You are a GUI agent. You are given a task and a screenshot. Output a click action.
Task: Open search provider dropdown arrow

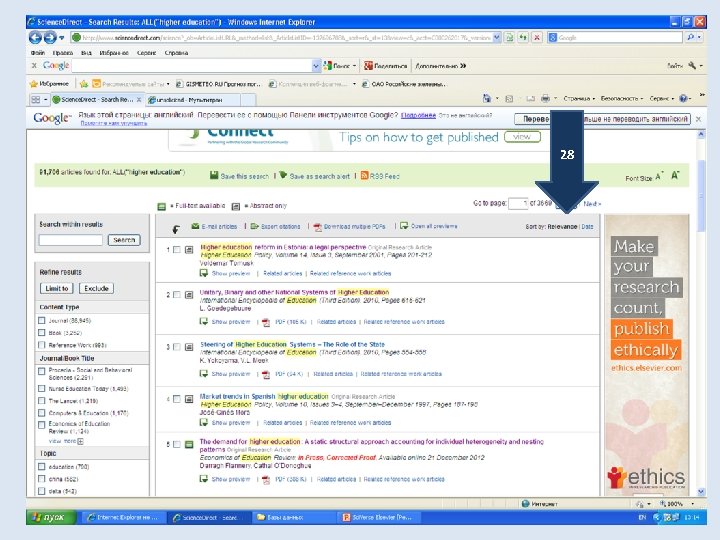(x=699, y=38)
